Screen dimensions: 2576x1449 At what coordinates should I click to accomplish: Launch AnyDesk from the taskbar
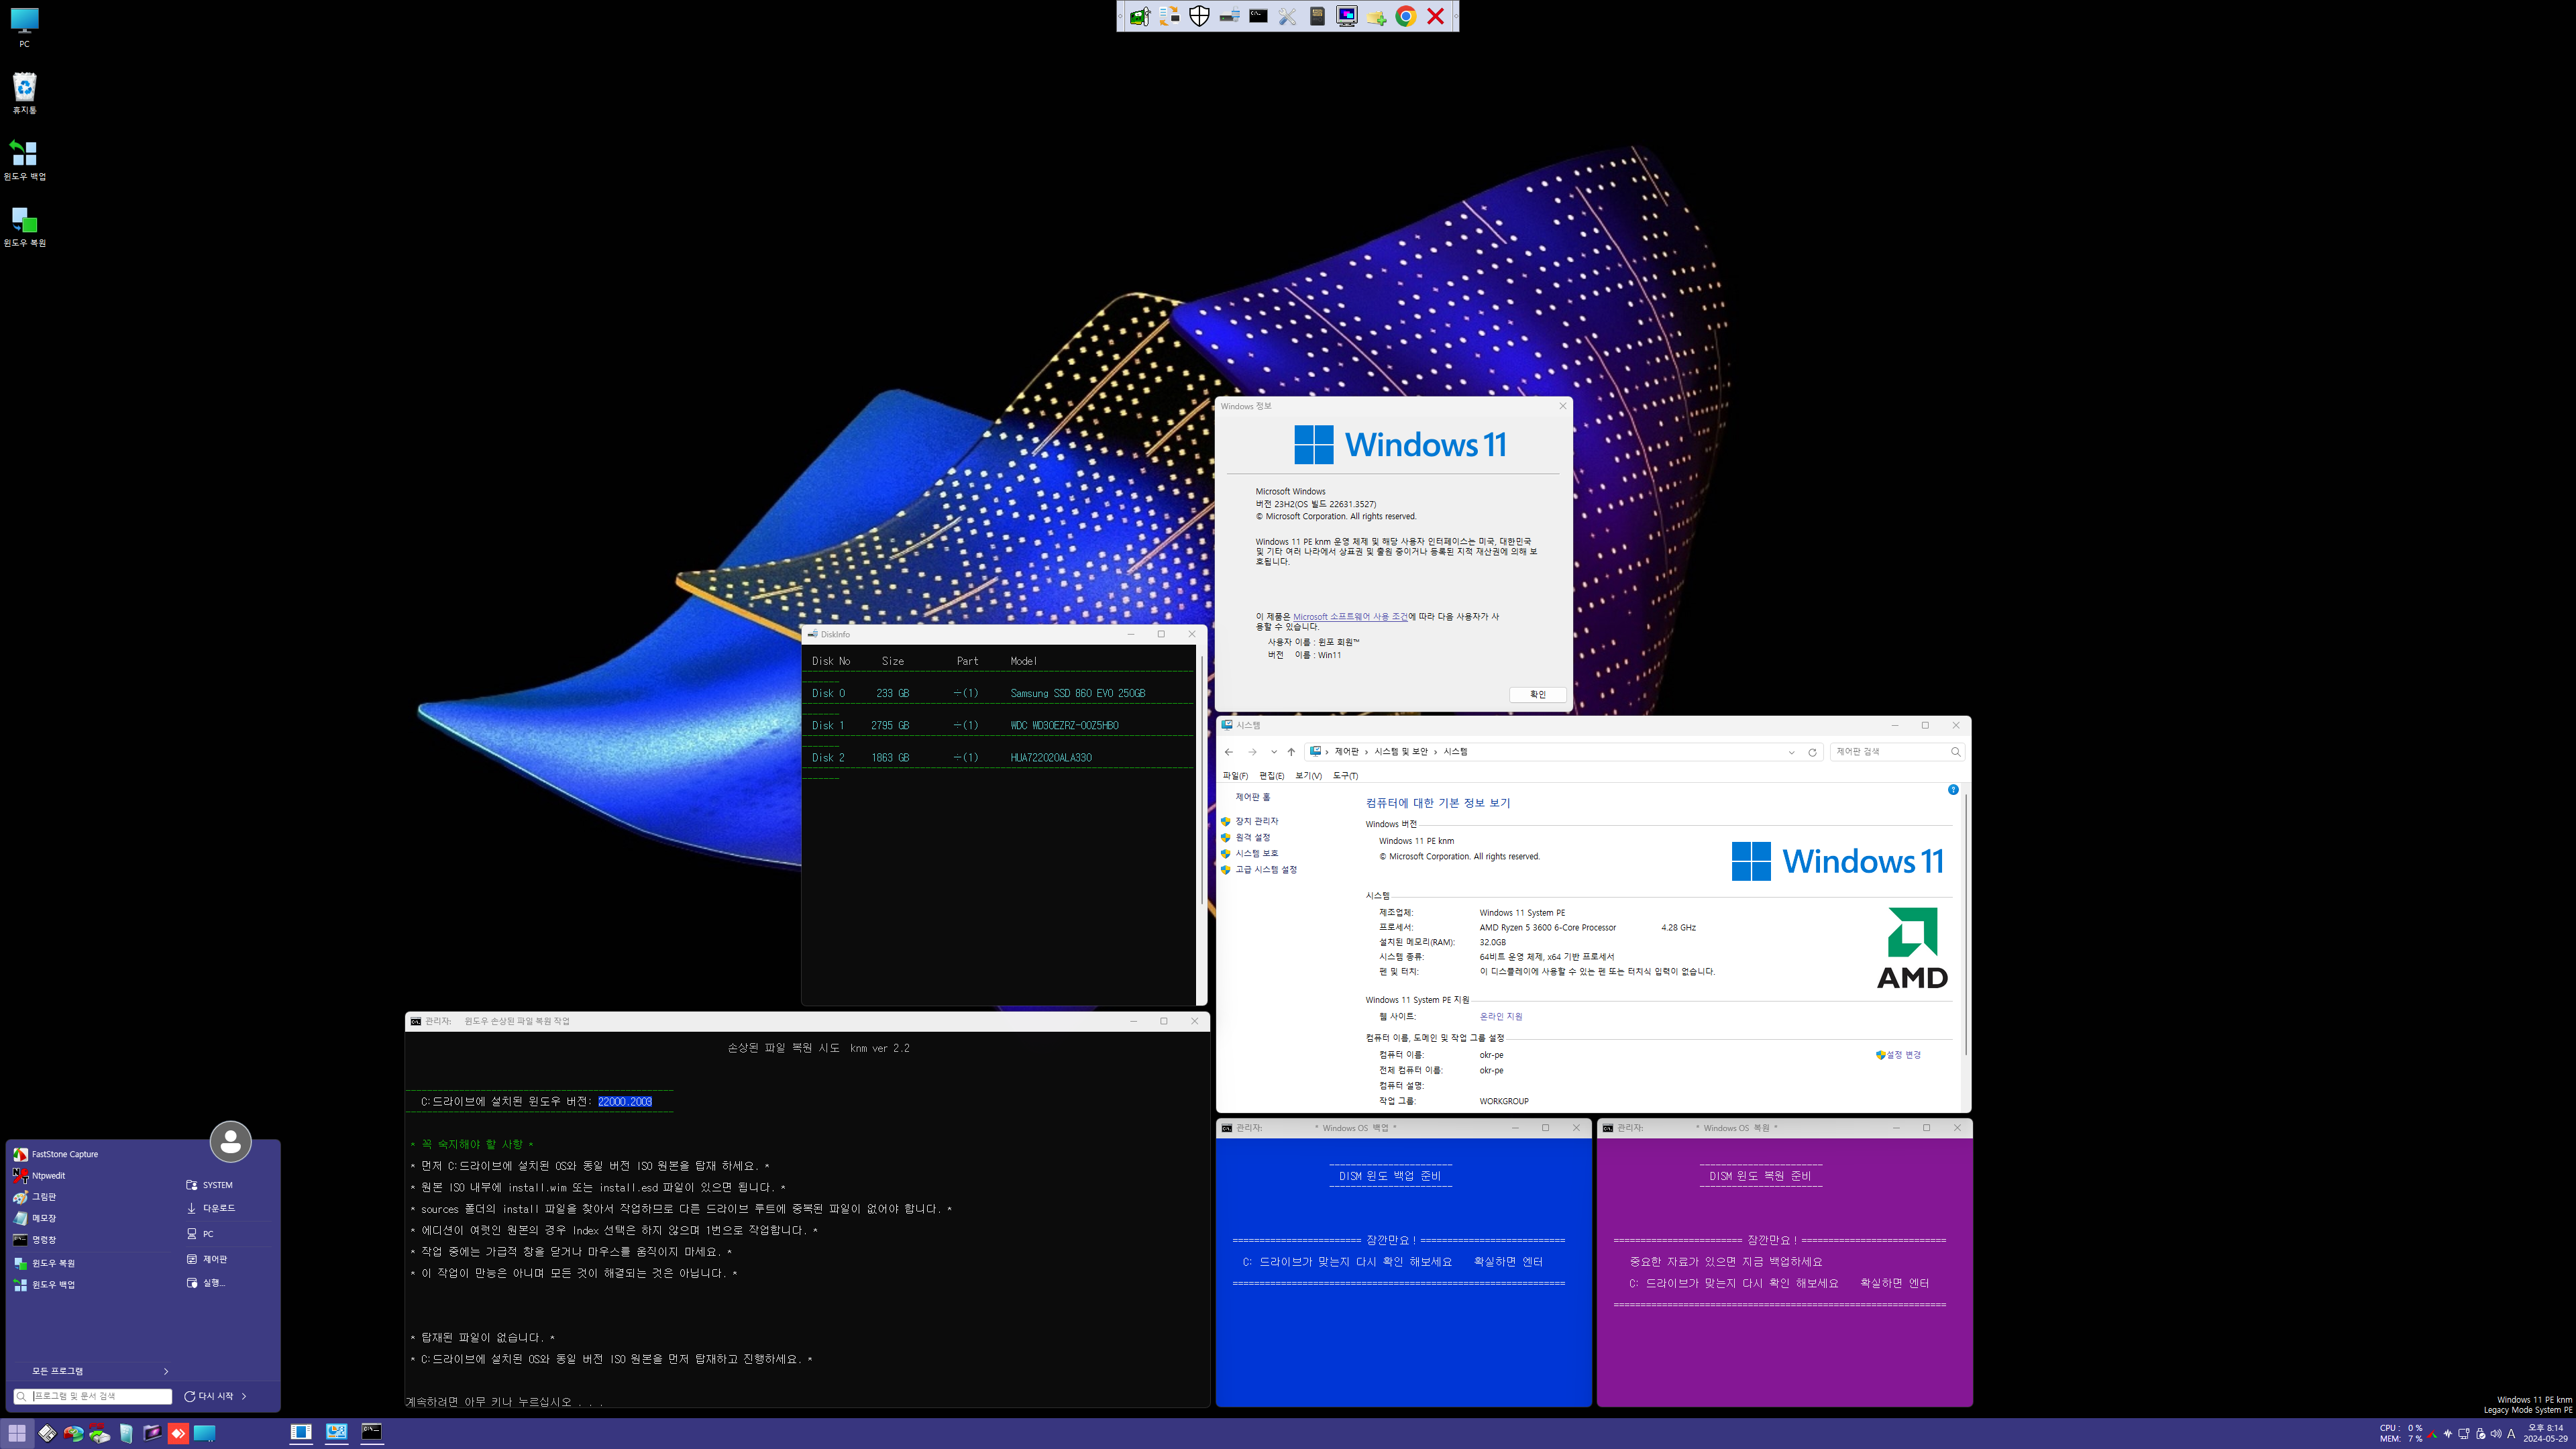point(178,1433)
